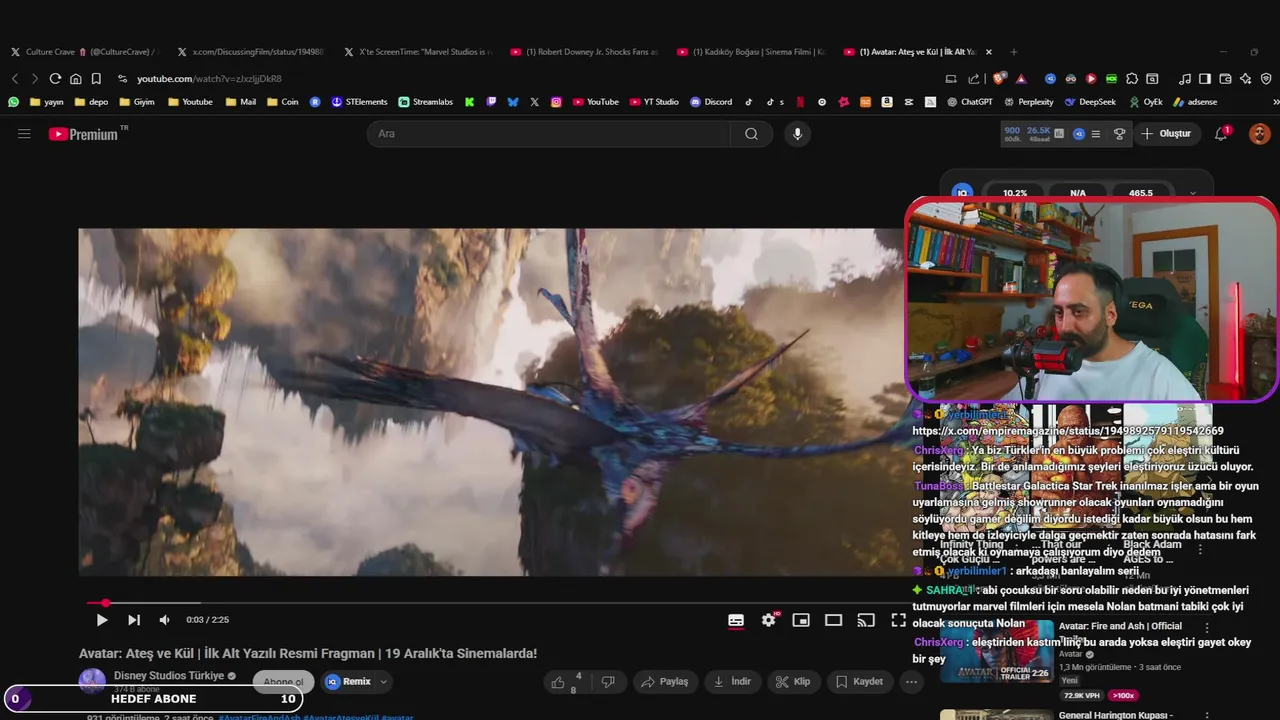Screen dimensions: 1280x720
Task: Open the Brave Shields lion icon
Action: pos(999,78)
